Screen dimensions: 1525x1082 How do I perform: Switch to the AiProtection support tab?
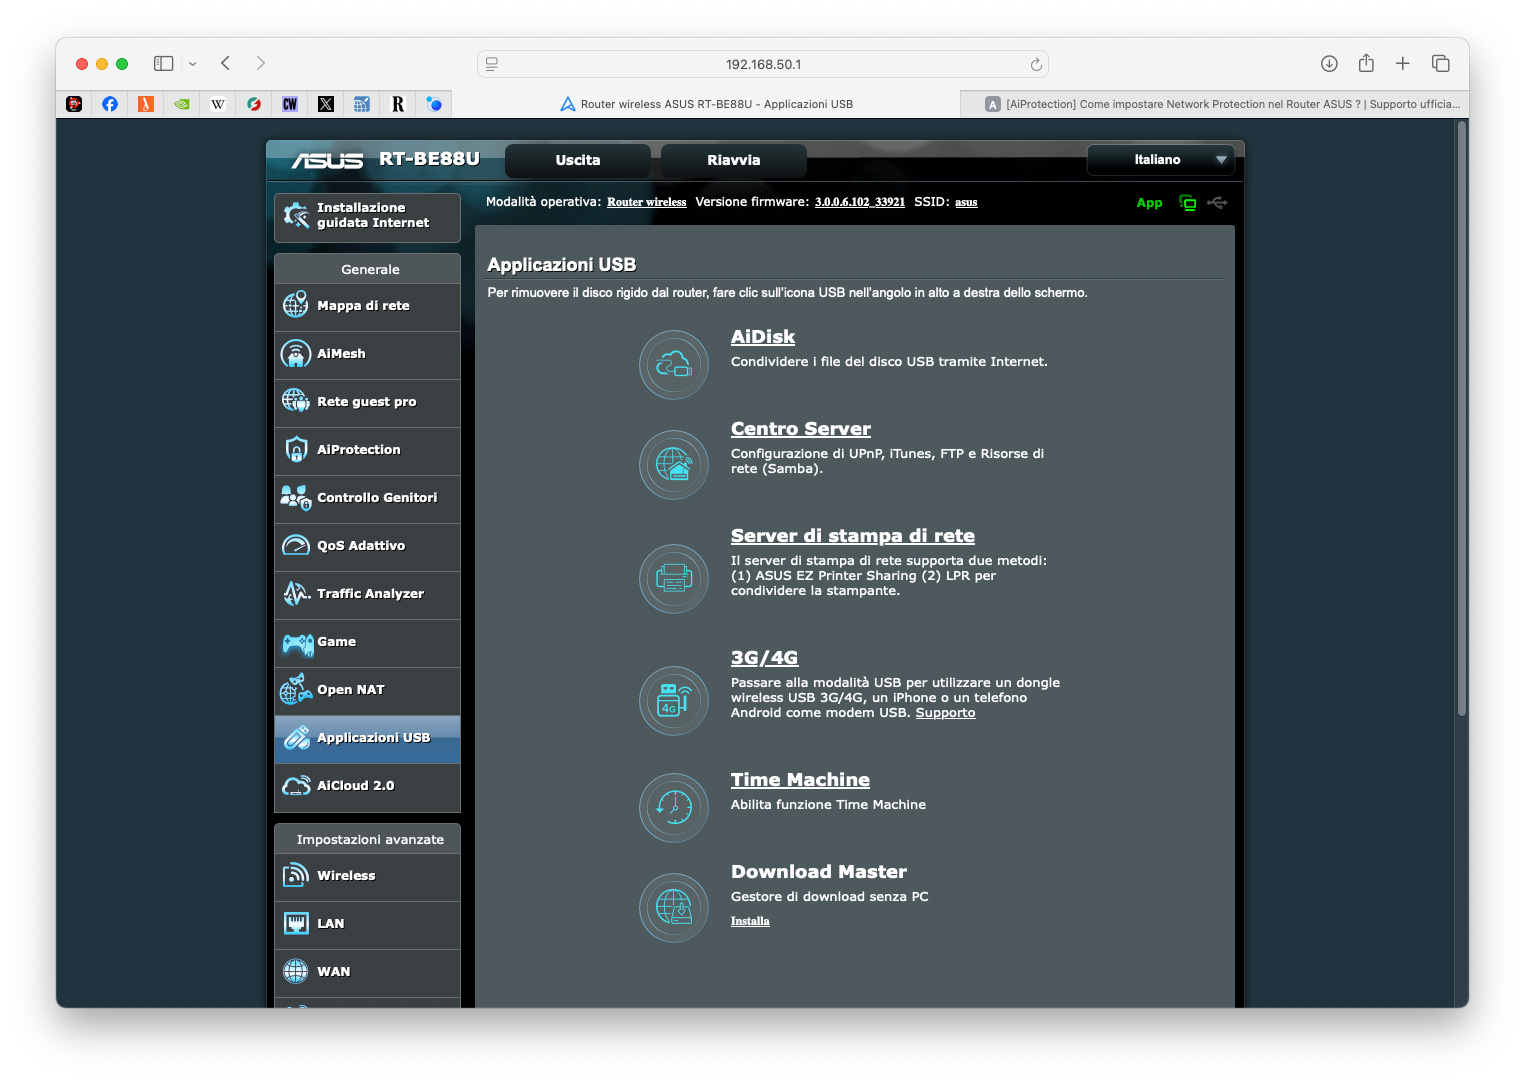pyautogui.click(x=1214, y=104)
